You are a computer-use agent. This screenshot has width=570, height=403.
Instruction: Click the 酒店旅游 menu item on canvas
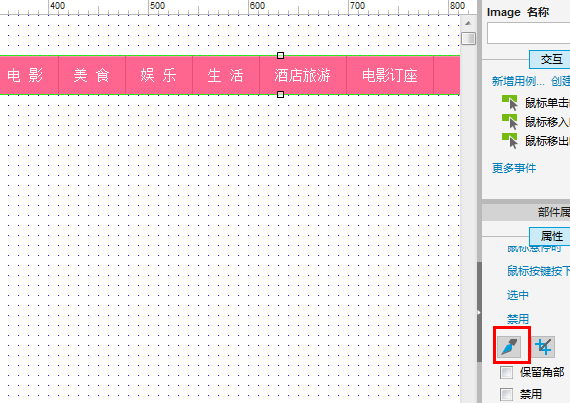pyautogui.click(x=302, y=76)
